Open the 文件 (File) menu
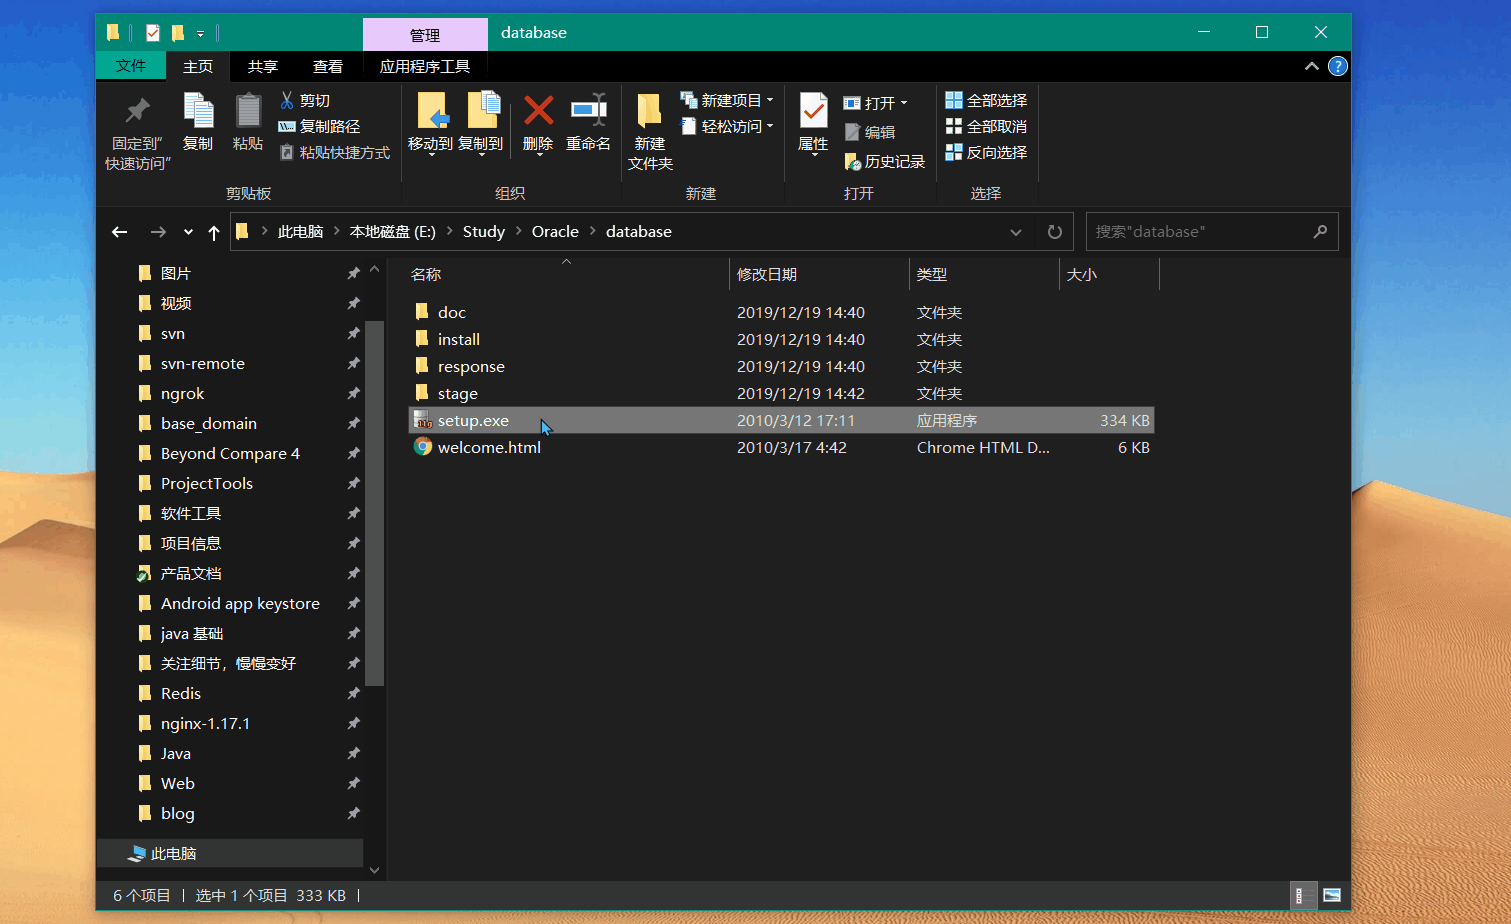The width and height of the screenshot is (1511, 924). [x=130, y=66]
